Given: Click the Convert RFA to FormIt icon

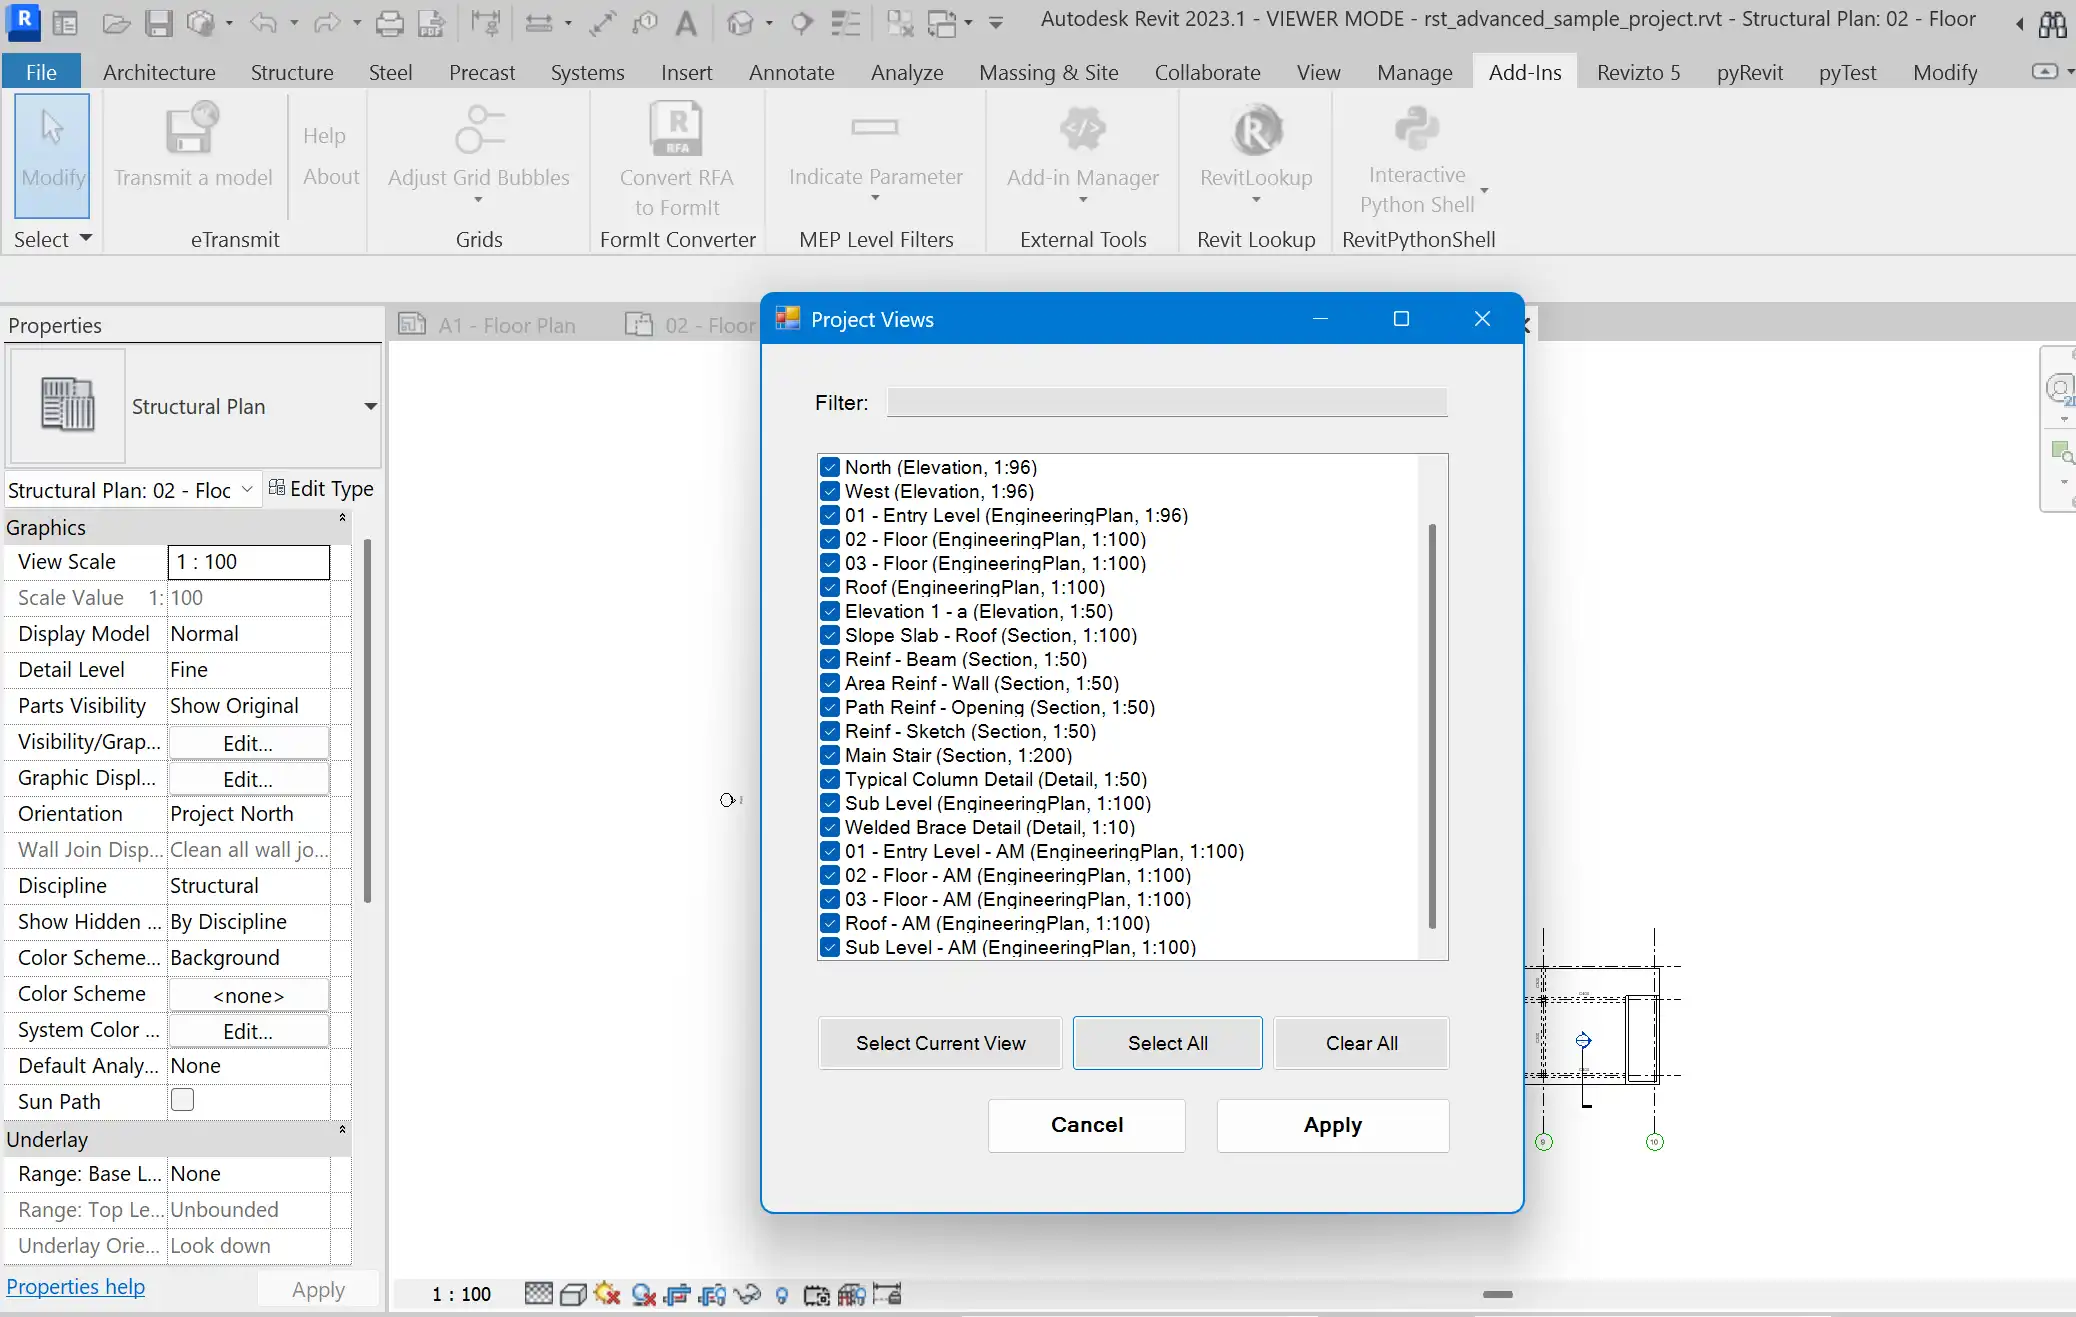Looking at the screenshot, I should (677, 128).
